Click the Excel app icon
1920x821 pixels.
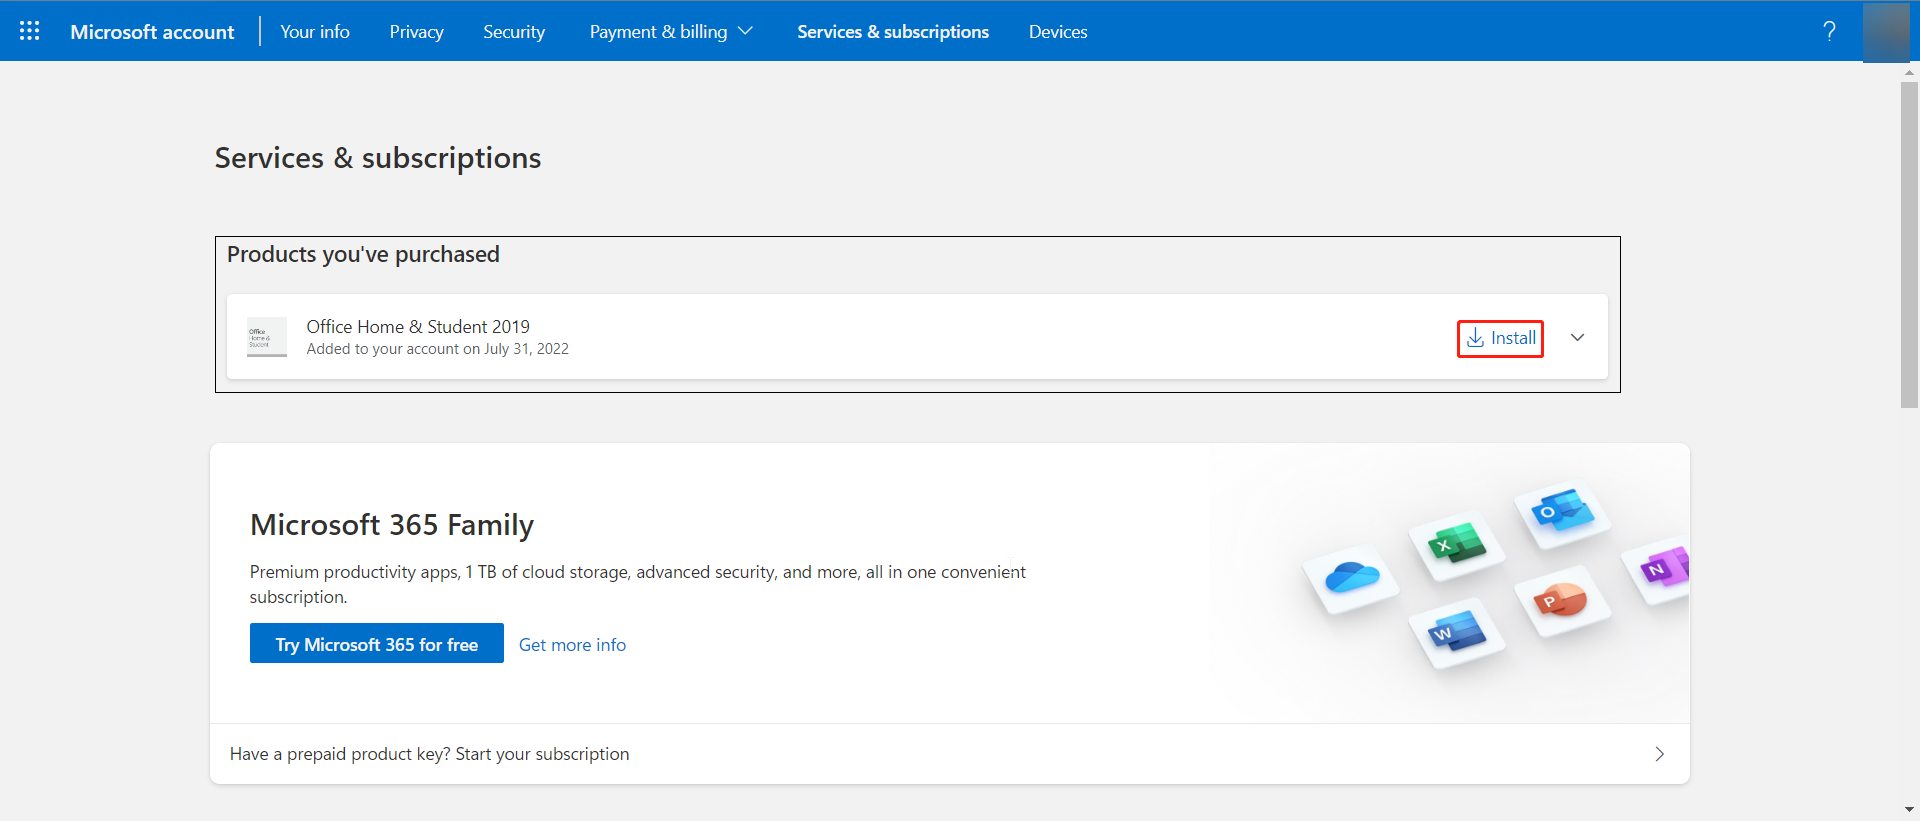1456,545
